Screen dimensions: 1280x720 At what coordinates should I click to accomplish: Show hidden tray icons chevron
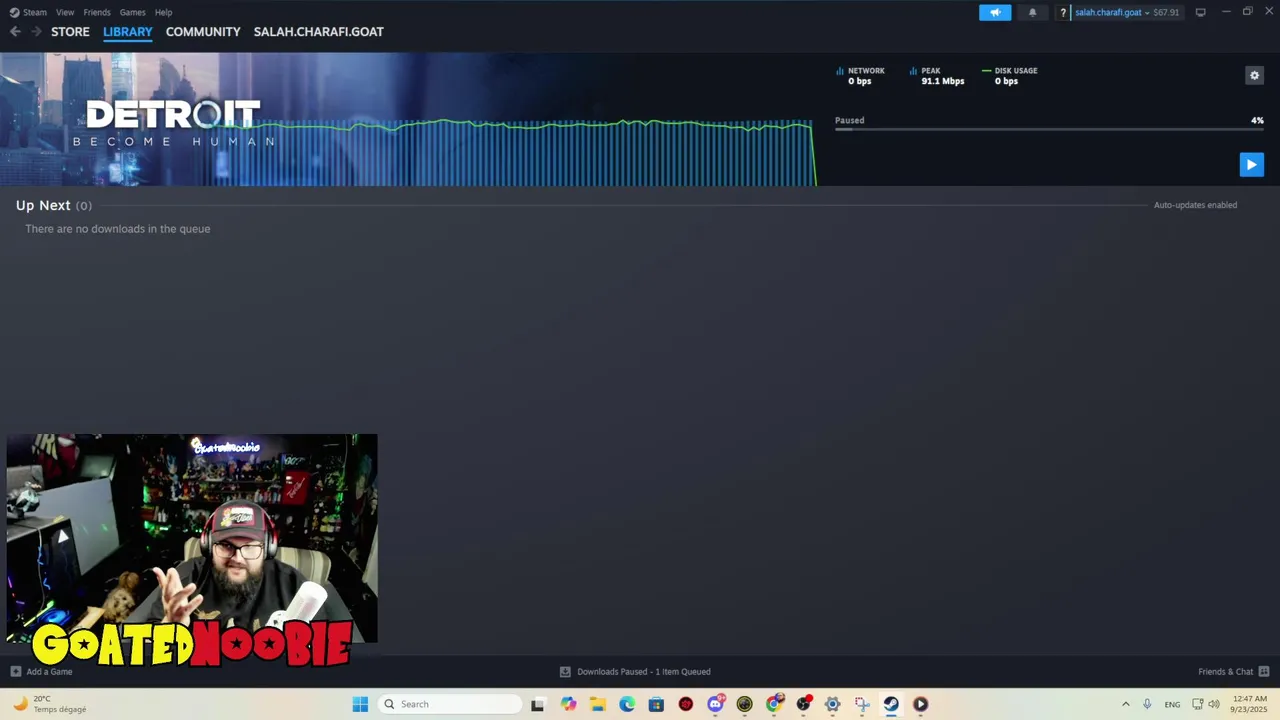(x=1125, y=704)
